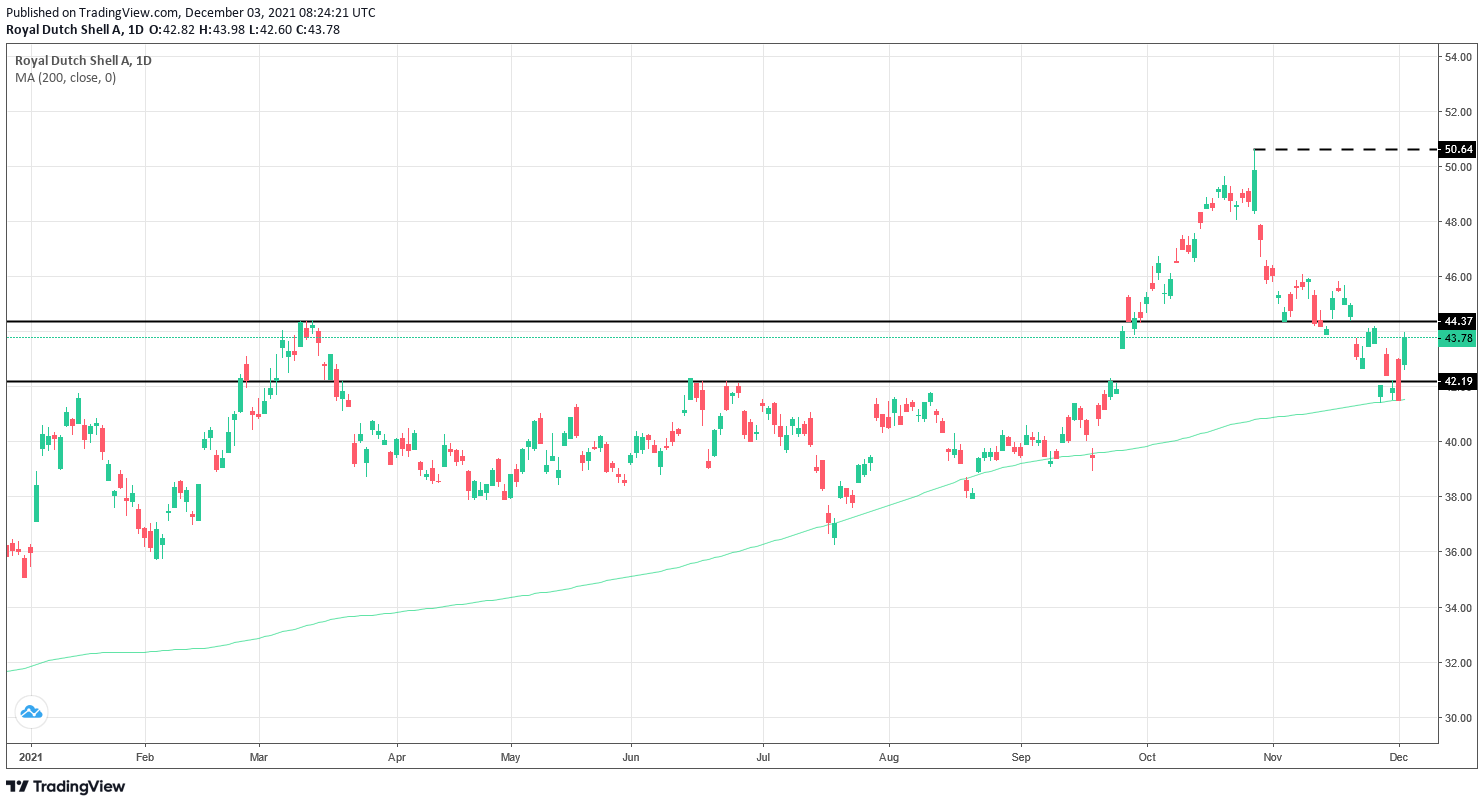The height and width of the screenshot is (805, 1484).
Task: Click the horizontal line at 42.19
Action: 721,382
